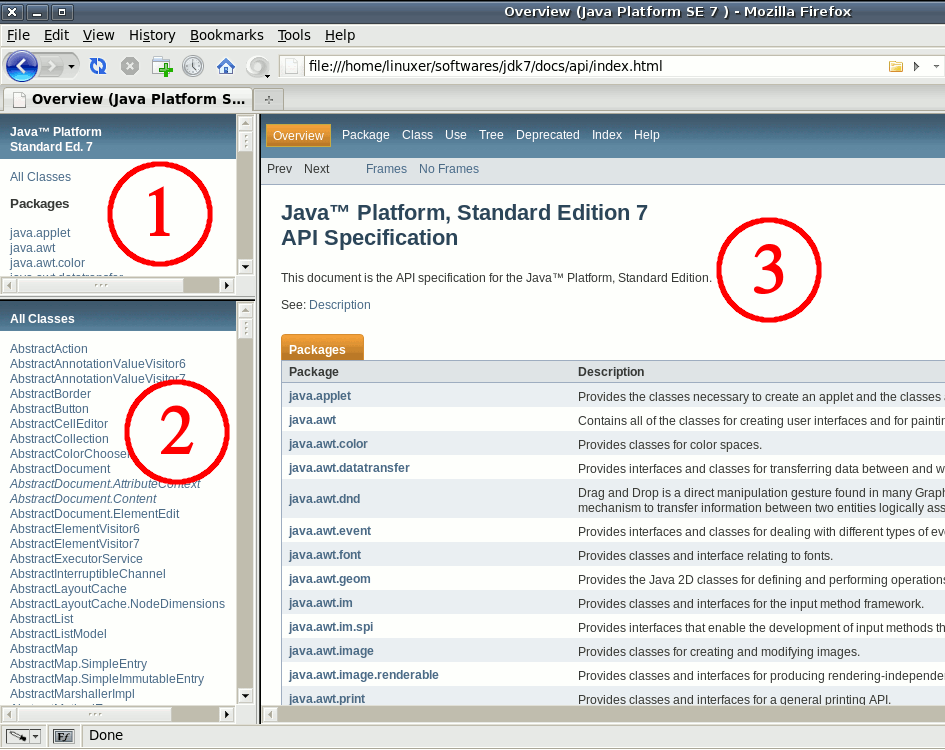This screenshot has height=750, width=945.
Task: Click the F/ script icon in status bar
Action: coord(63,736)
